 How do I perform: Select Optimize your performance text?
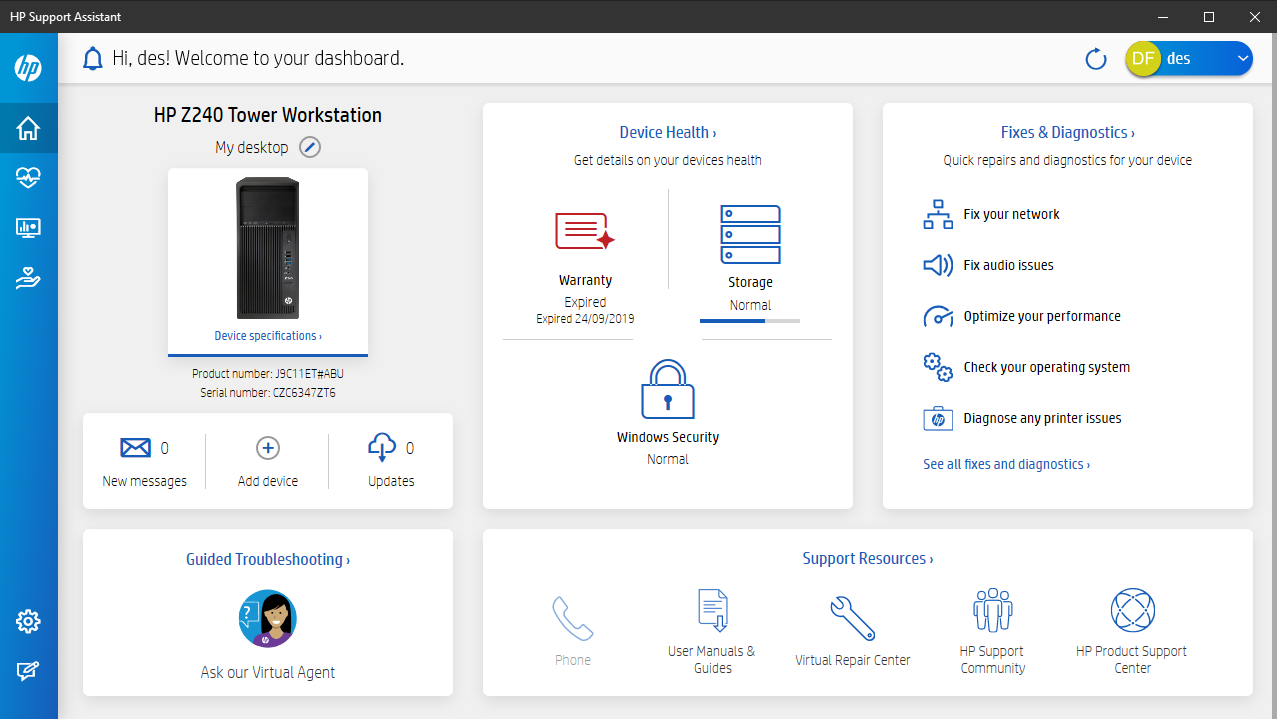(1042, 316)
